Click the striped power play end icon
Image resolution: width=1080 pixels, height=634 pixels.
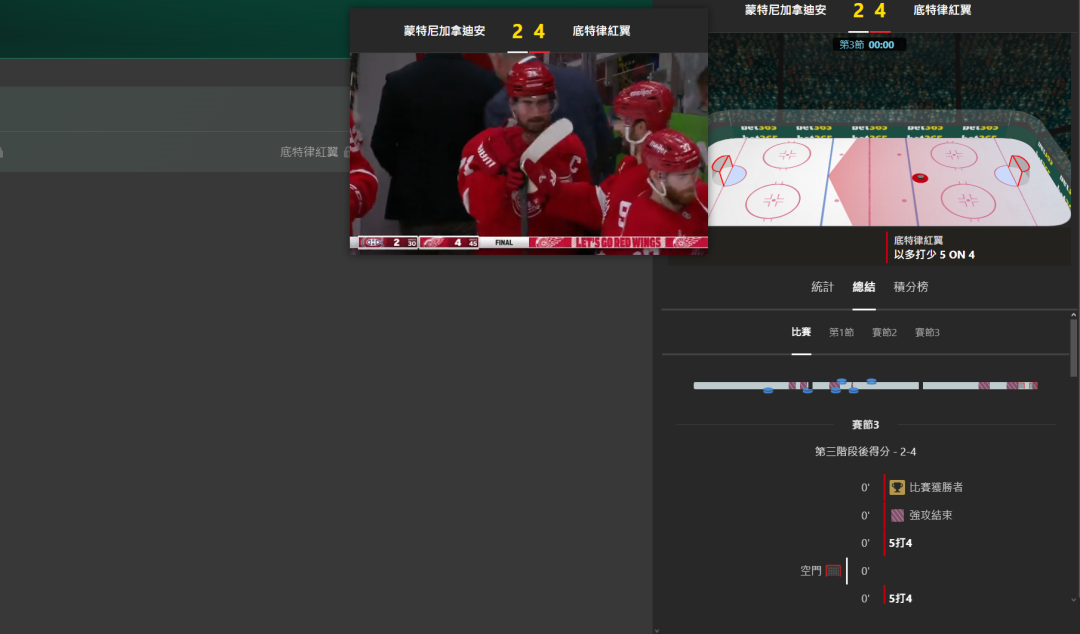pyautogui.click(x=897, y=515)
